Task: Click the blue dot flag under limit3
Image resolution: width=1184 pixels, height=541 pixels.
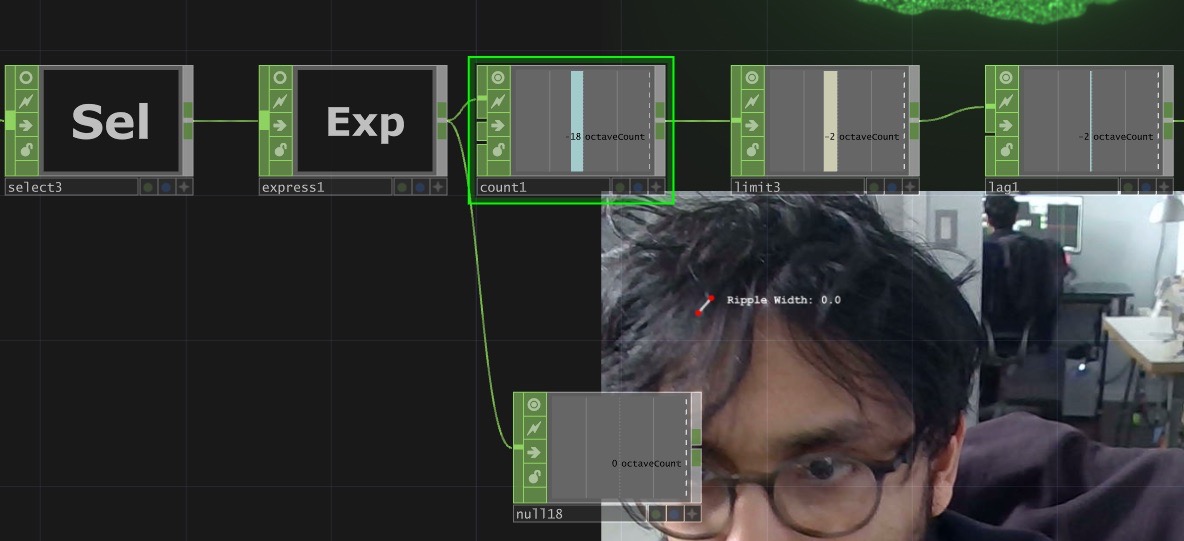Action: pyautogui.click(x=893, y=187)
